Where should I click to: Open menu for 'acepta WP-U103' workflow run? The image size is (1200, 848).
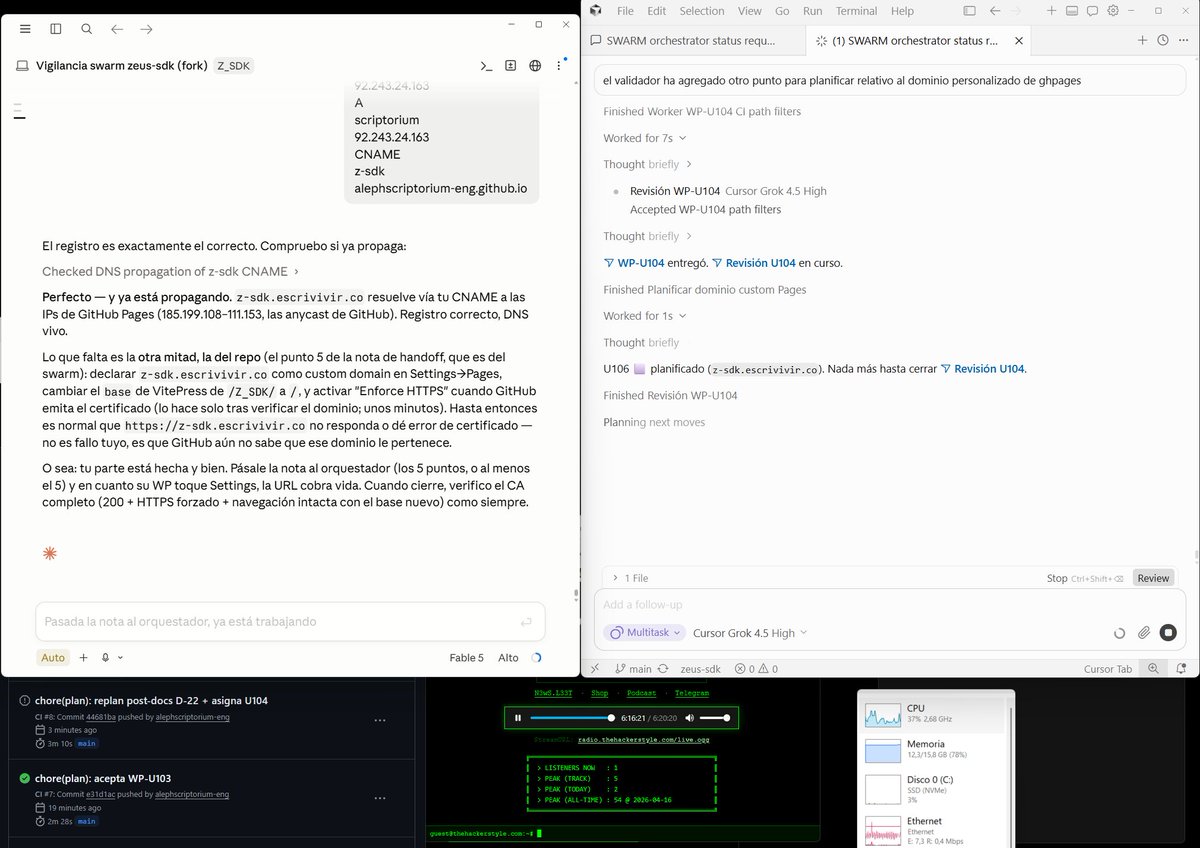[380, 798]
